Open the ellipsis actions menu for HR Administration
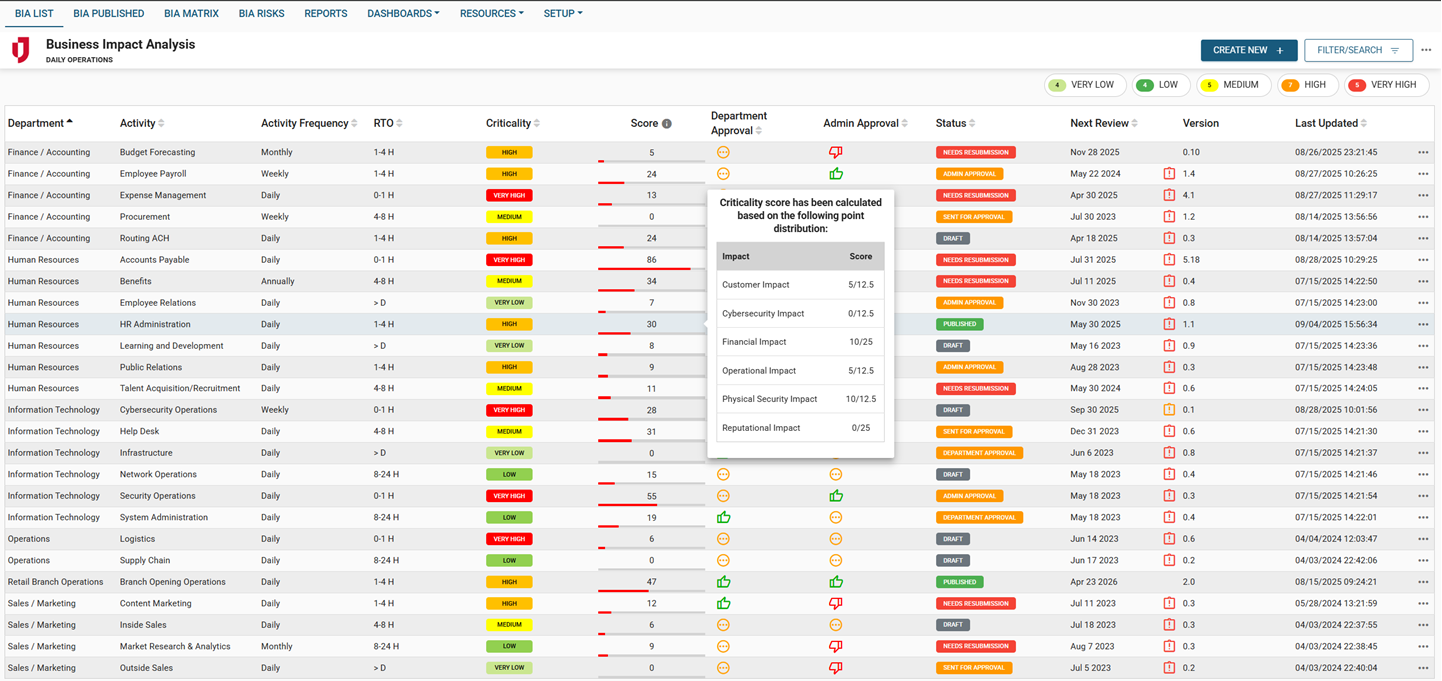1442x681 pixels. coord(1423,323)
